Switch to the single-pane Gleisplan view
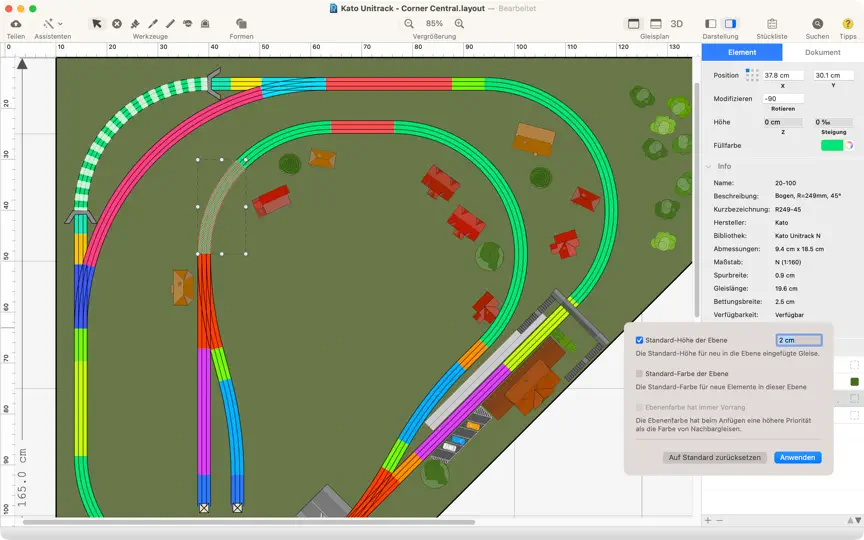This screenshot has width=864, height=540. click(x=634, y=24)
